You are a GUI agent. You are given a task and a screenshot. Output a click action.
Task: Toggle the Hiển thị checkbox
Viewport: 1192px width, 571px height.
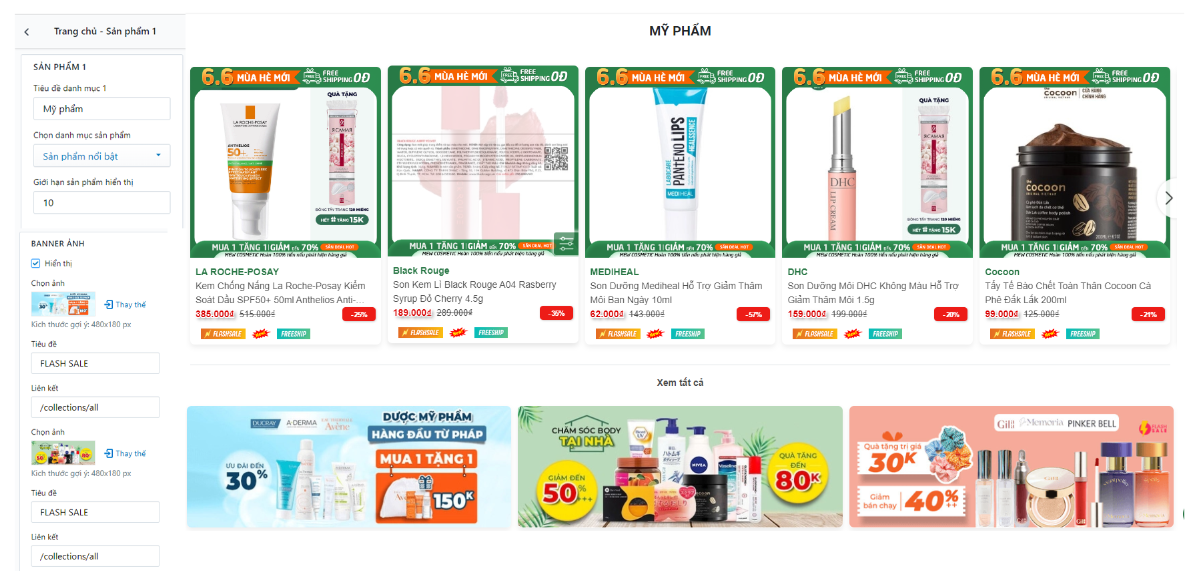(x=36, y=263)
